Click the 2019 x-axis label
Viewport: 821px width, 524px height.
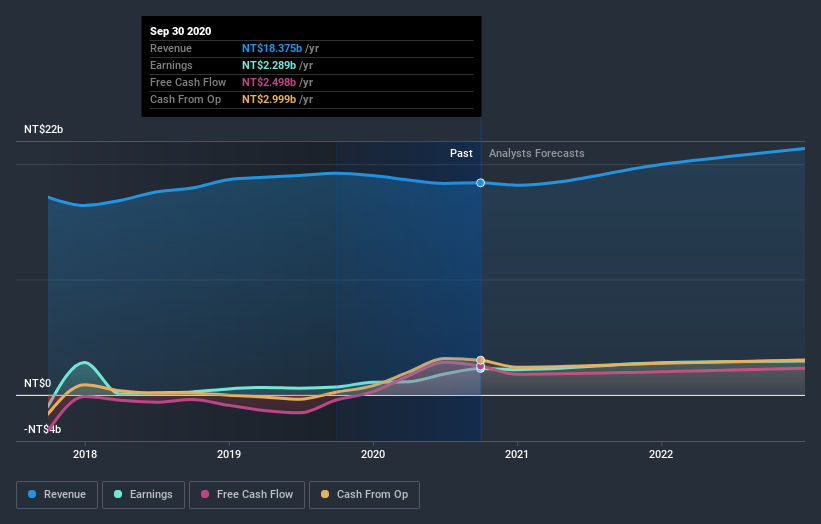[x=229, y=454]
